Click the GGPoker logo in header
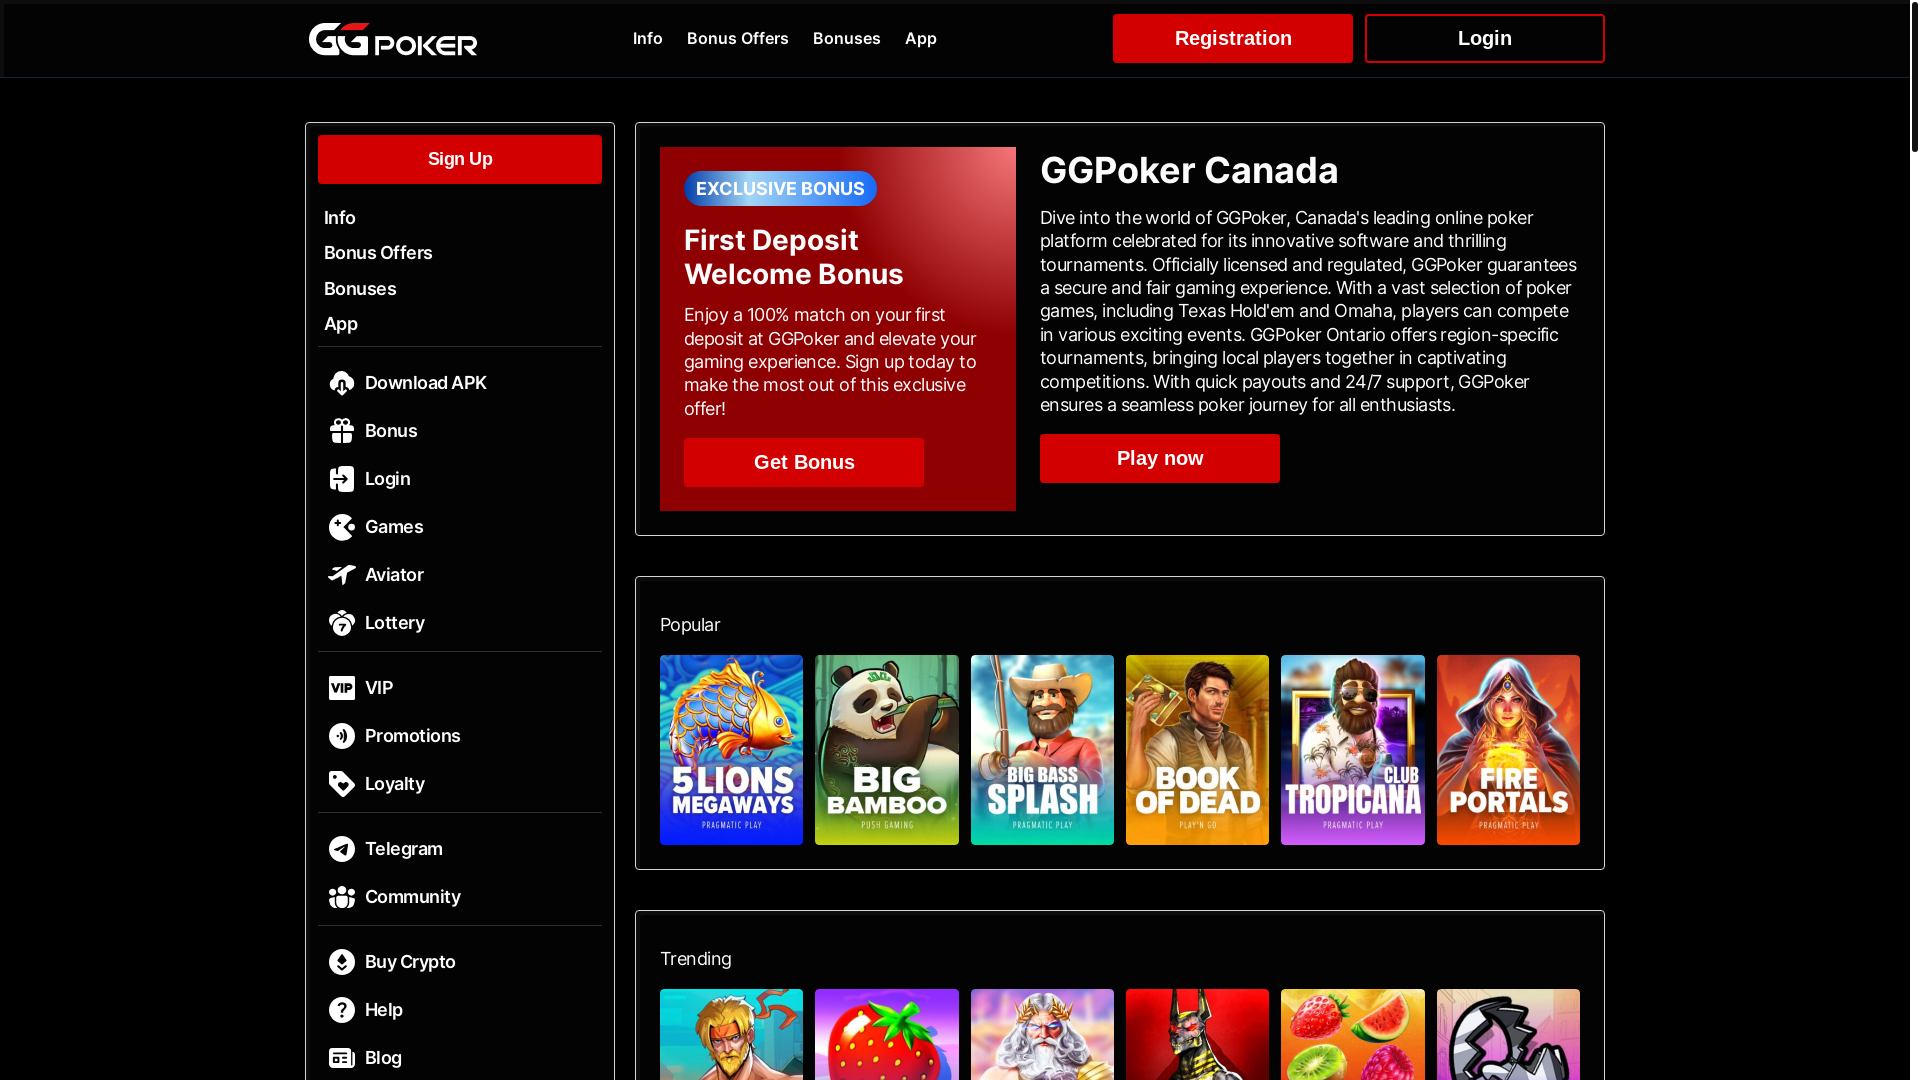This screenshot has height=1080, width=1920. tap(393, 39)
